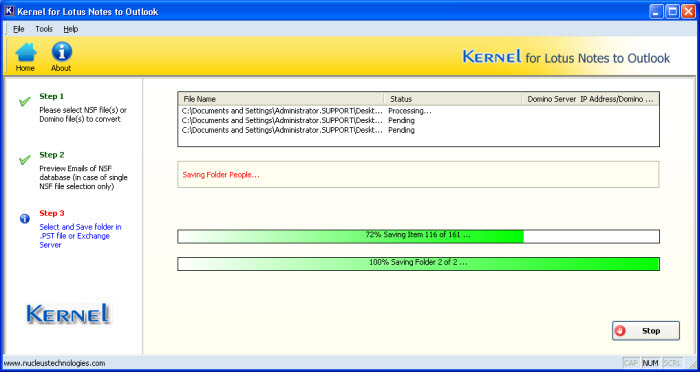Stop the conversion with Stop button
Image resolution: width=700 pixels, height=372 pixels.
pyautogui.click(x=646, y=331)
